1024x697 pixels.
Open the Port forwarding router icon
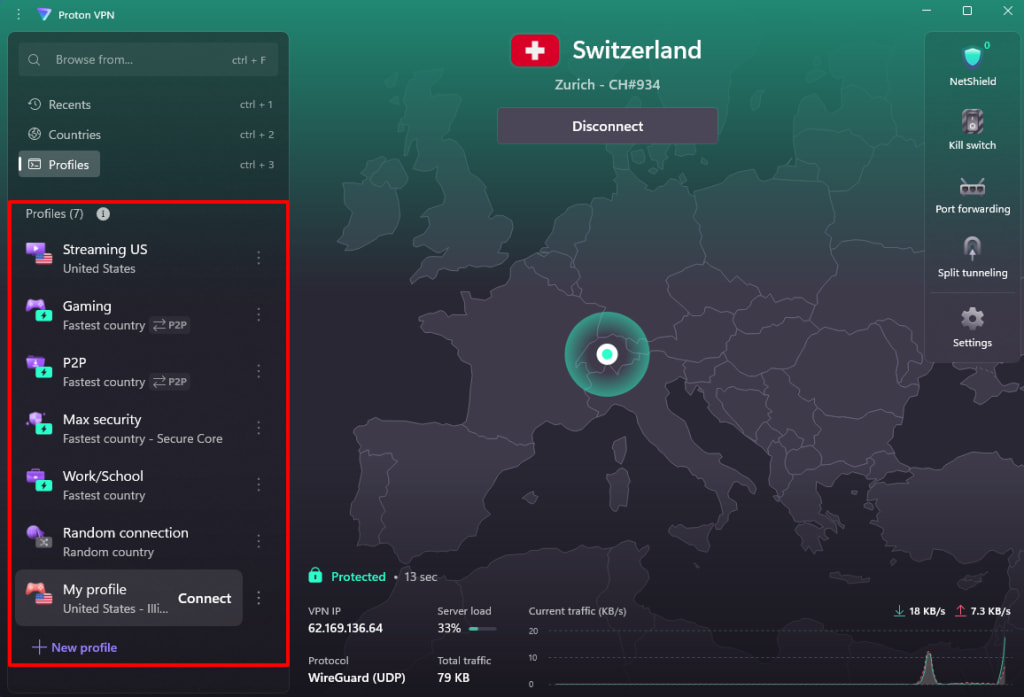(972, 187)
